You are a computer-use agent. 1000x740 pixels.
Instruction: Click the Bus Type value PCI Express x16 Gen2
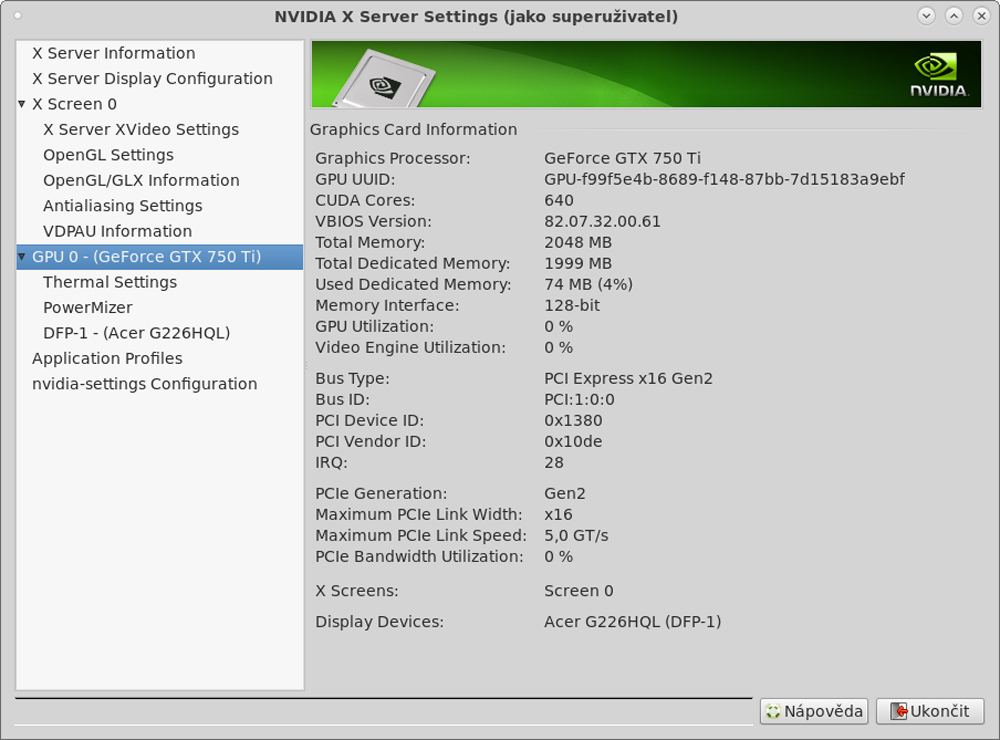click(x=628, y=378)
